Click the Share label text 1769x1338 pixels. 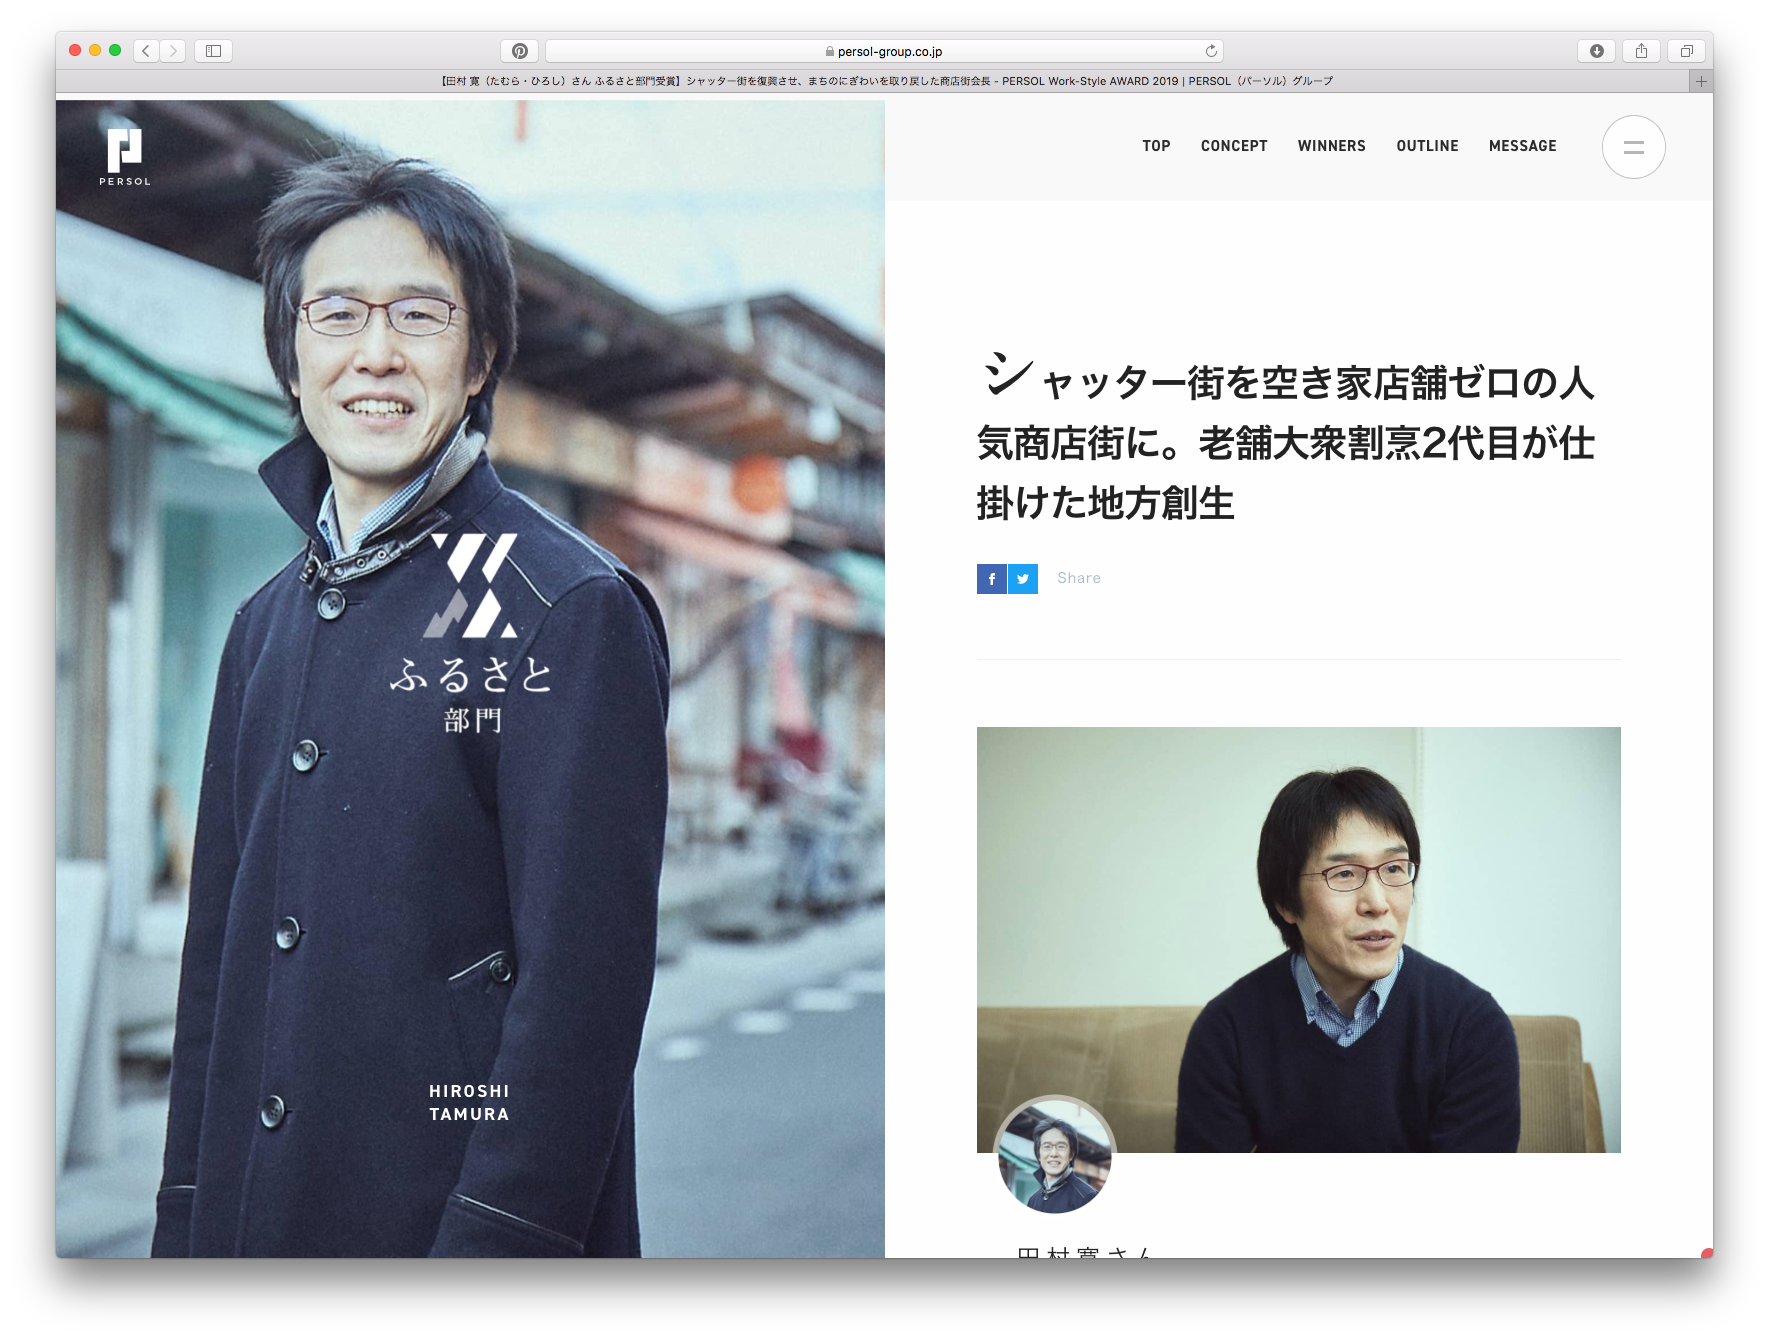(x=1078, y=578)
